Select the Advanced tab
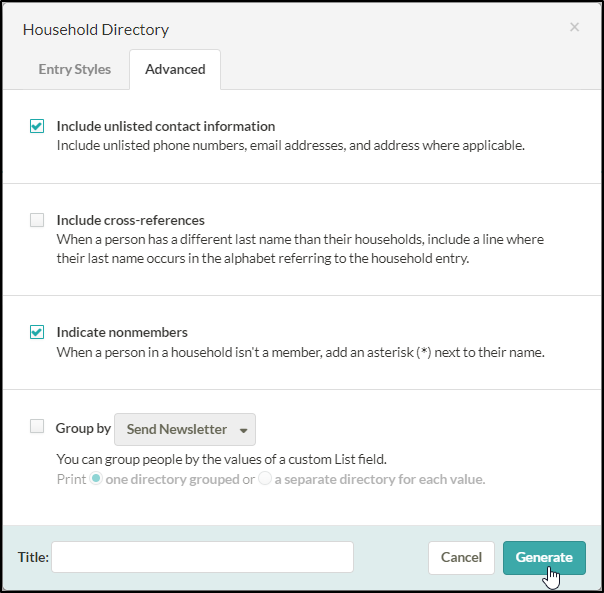Viewport: 604px width, 593px height. point(175,69)
